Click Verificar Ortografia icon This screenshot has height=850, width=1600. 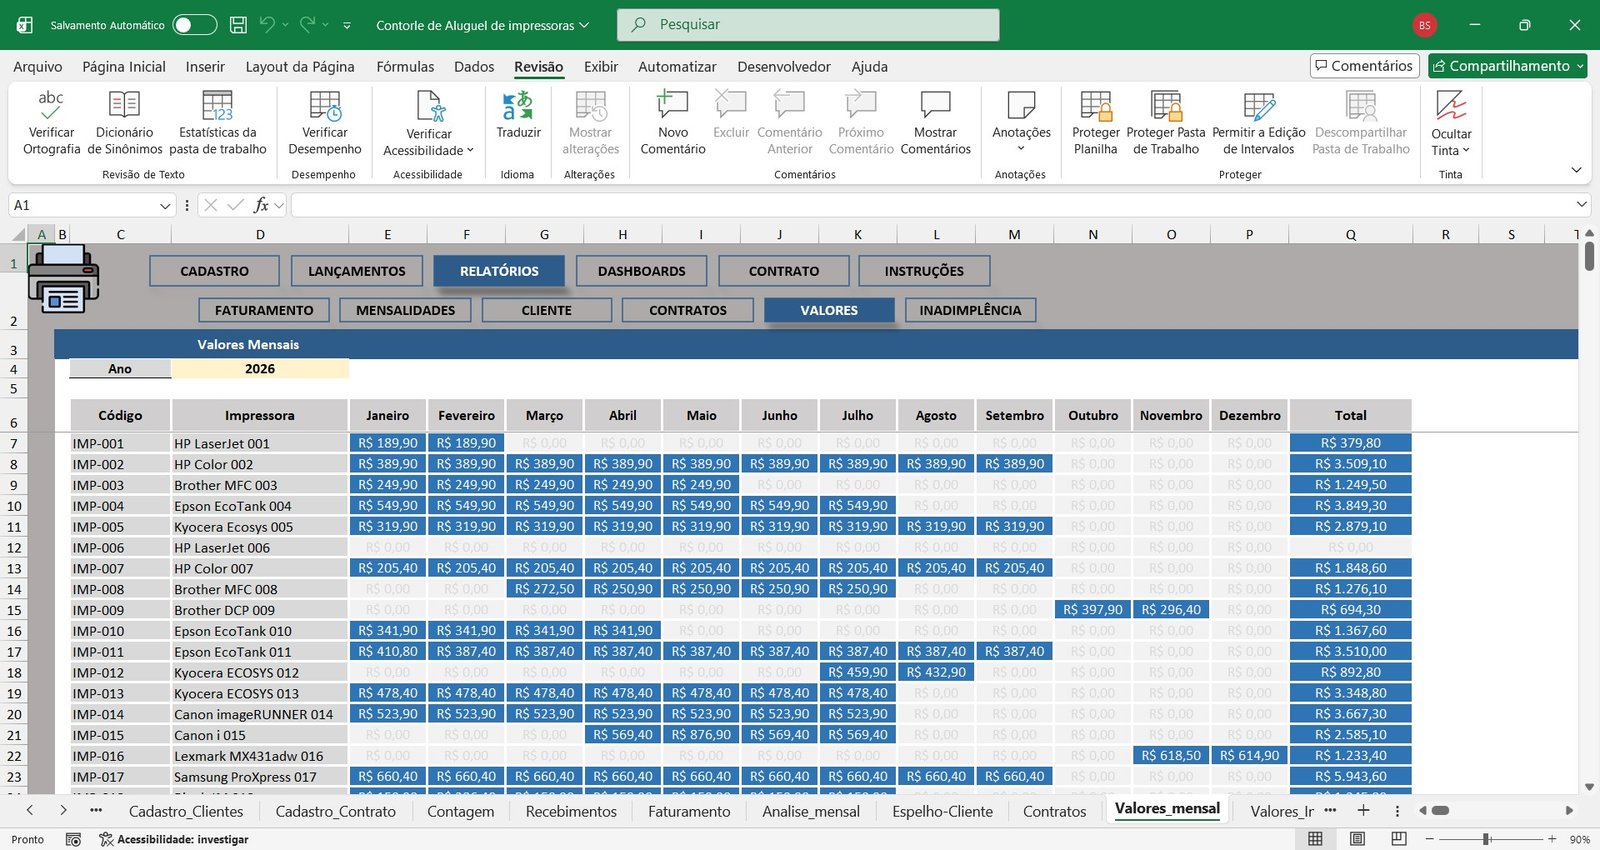(51, 105)
